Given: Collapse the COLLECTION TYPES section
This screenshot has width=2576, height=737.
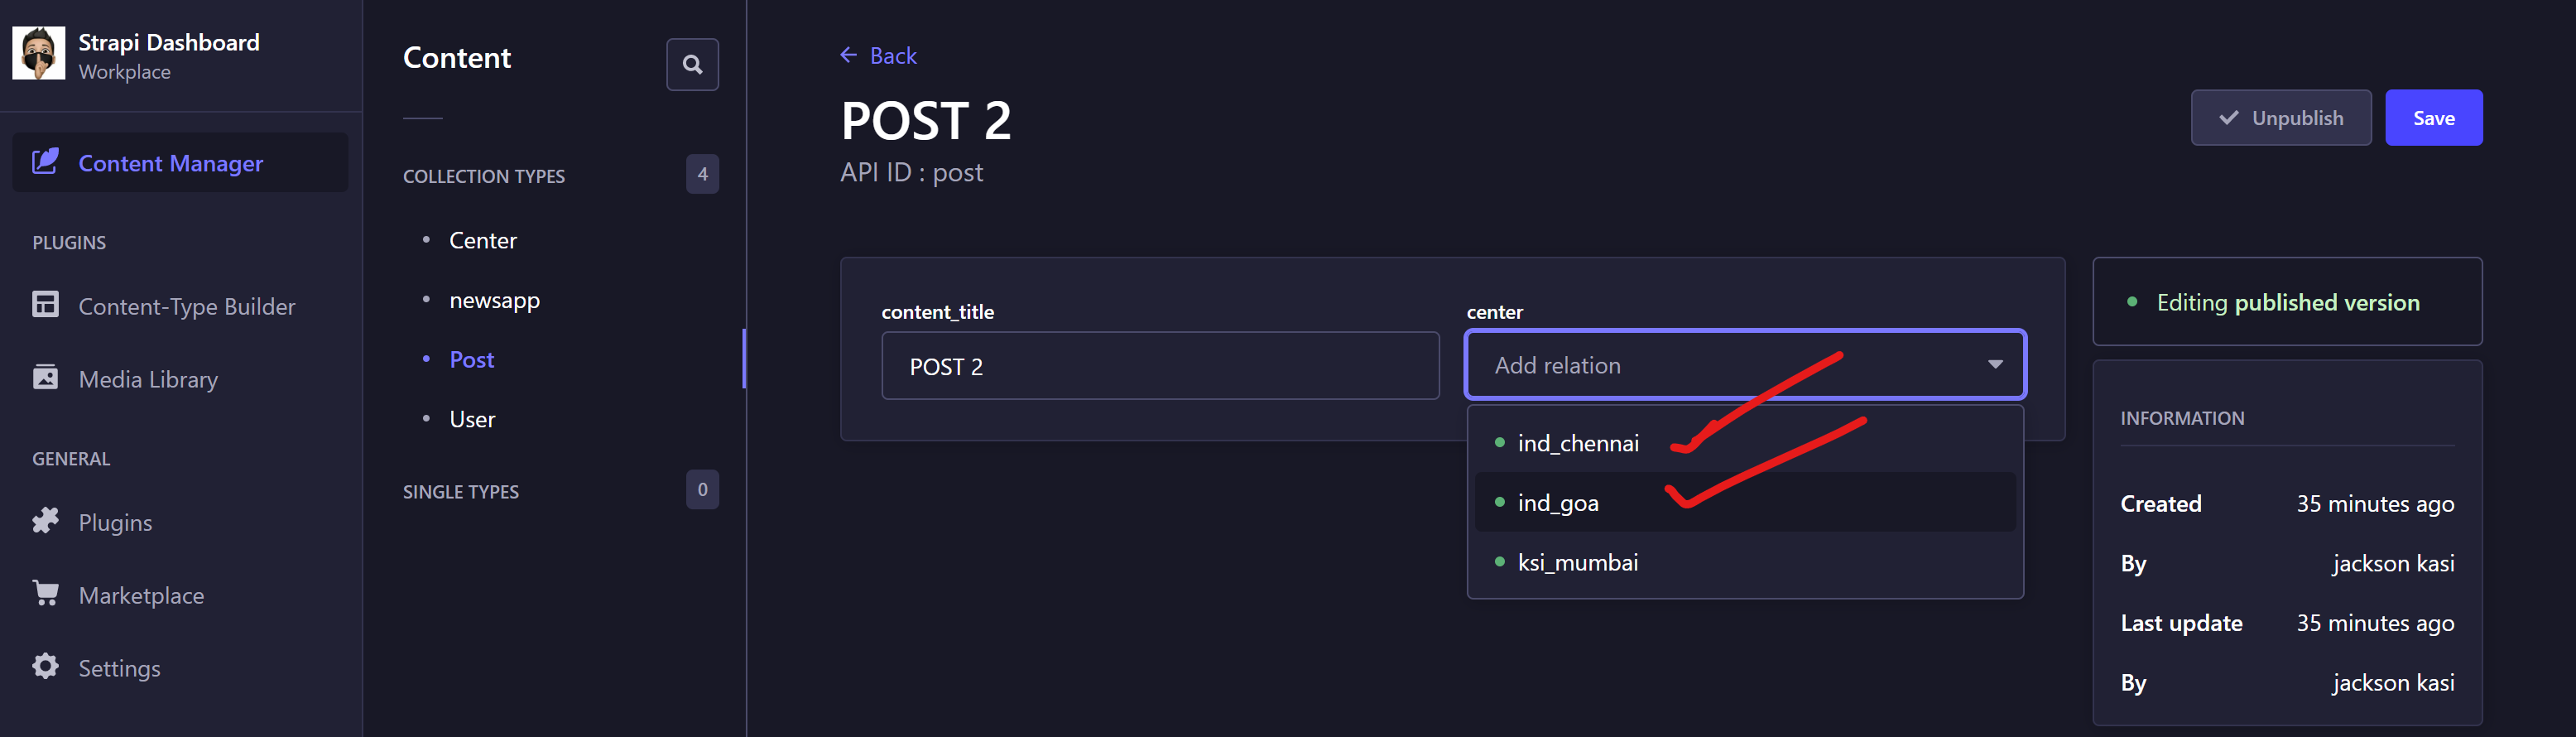Looking at the screenshot, I should coord(484,175).
